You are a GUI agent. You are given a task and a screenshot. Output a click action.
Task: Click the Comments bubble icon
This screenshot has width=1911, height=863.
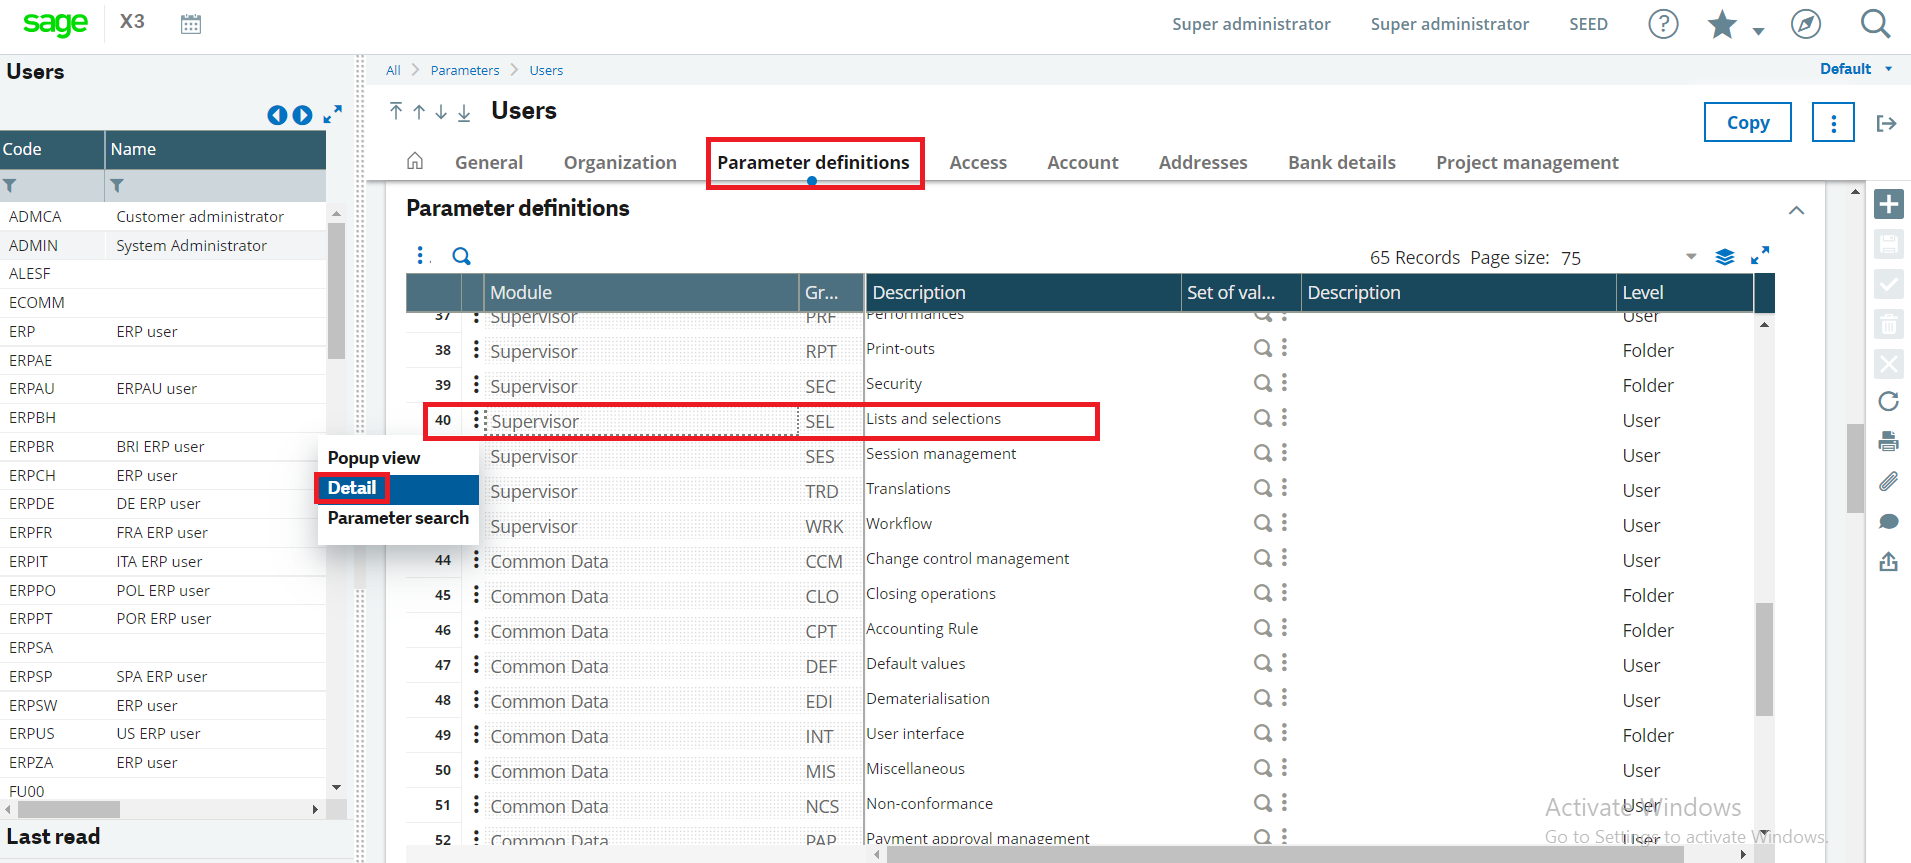[x=1888, y=521]
